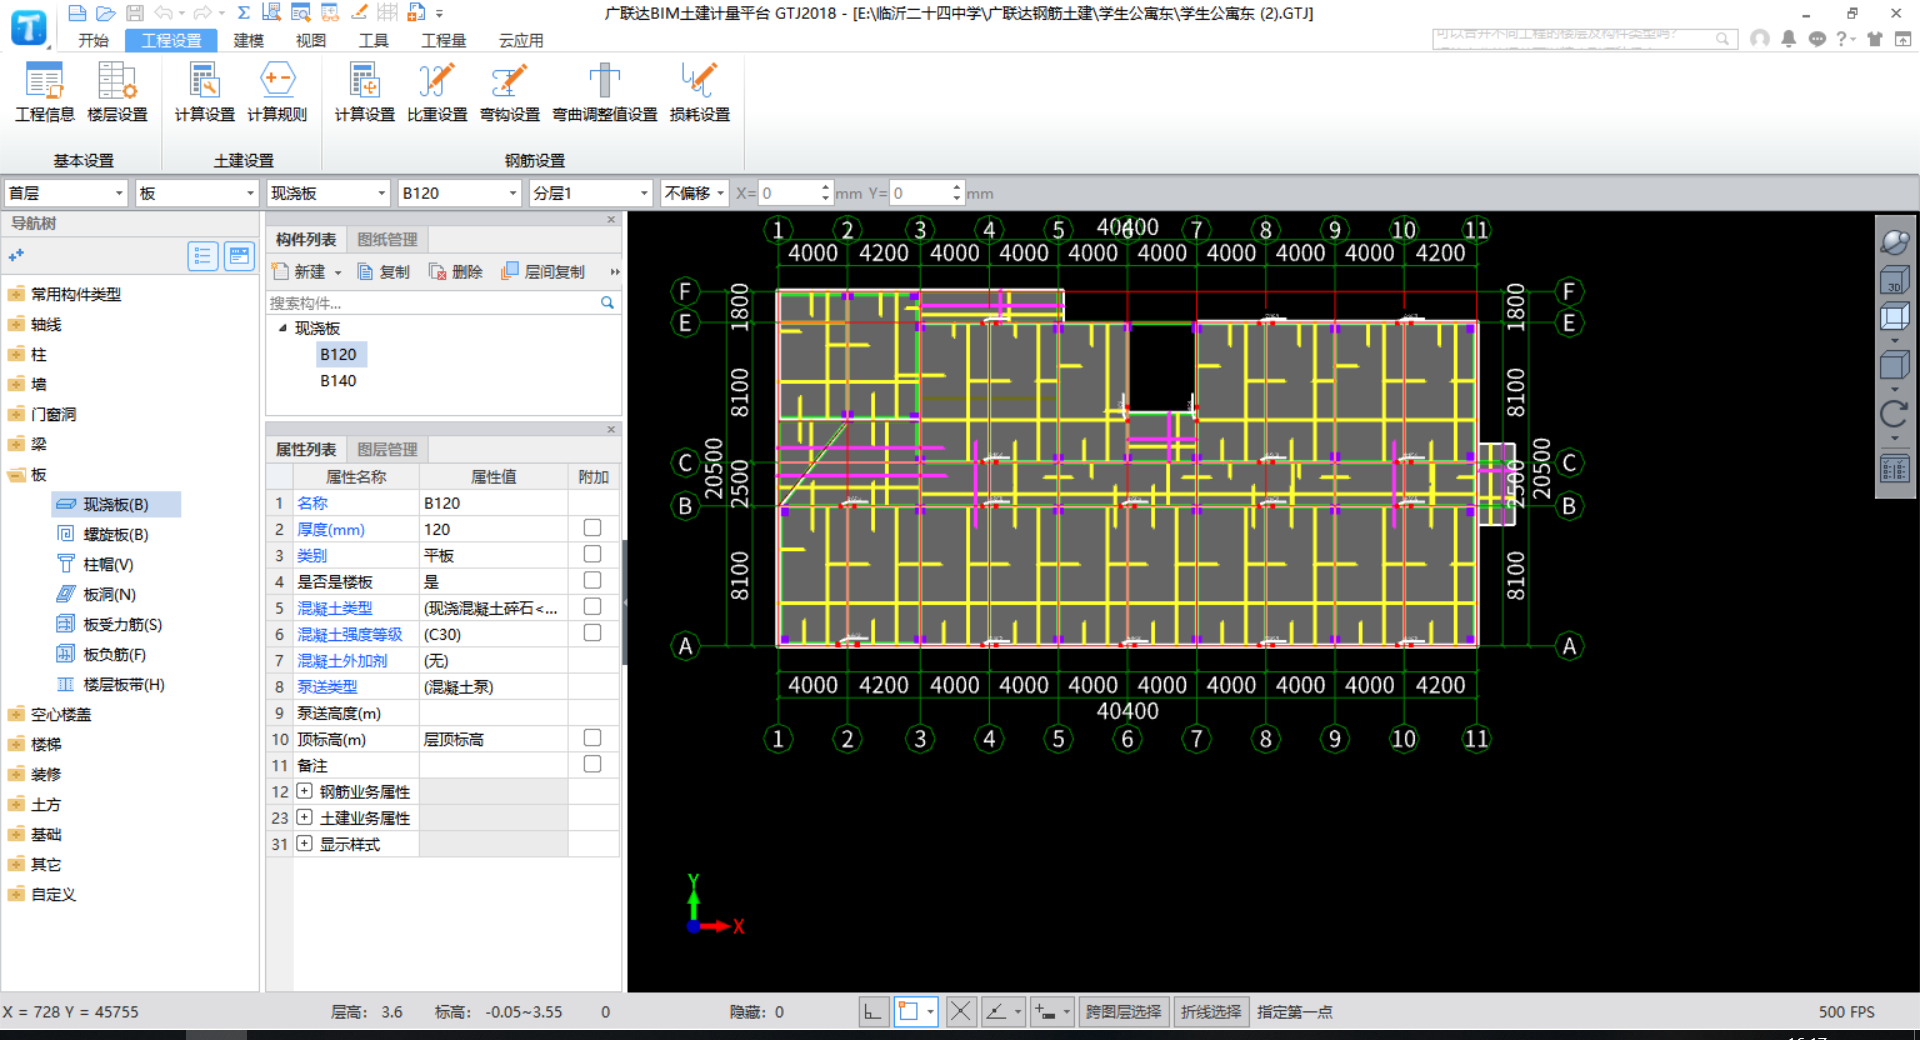Switch to 开始 ribbon tab
The width and height of the screenshot is (1920, 1040).
[x=93, y=40]
